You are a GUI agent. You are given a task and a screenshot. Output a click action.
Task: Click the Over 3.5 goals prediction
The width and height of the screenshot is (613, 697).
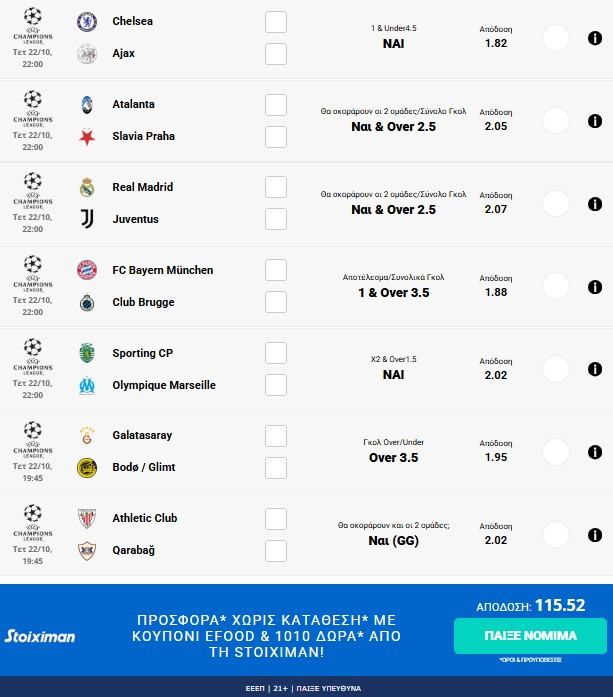(x=393, y=458)
